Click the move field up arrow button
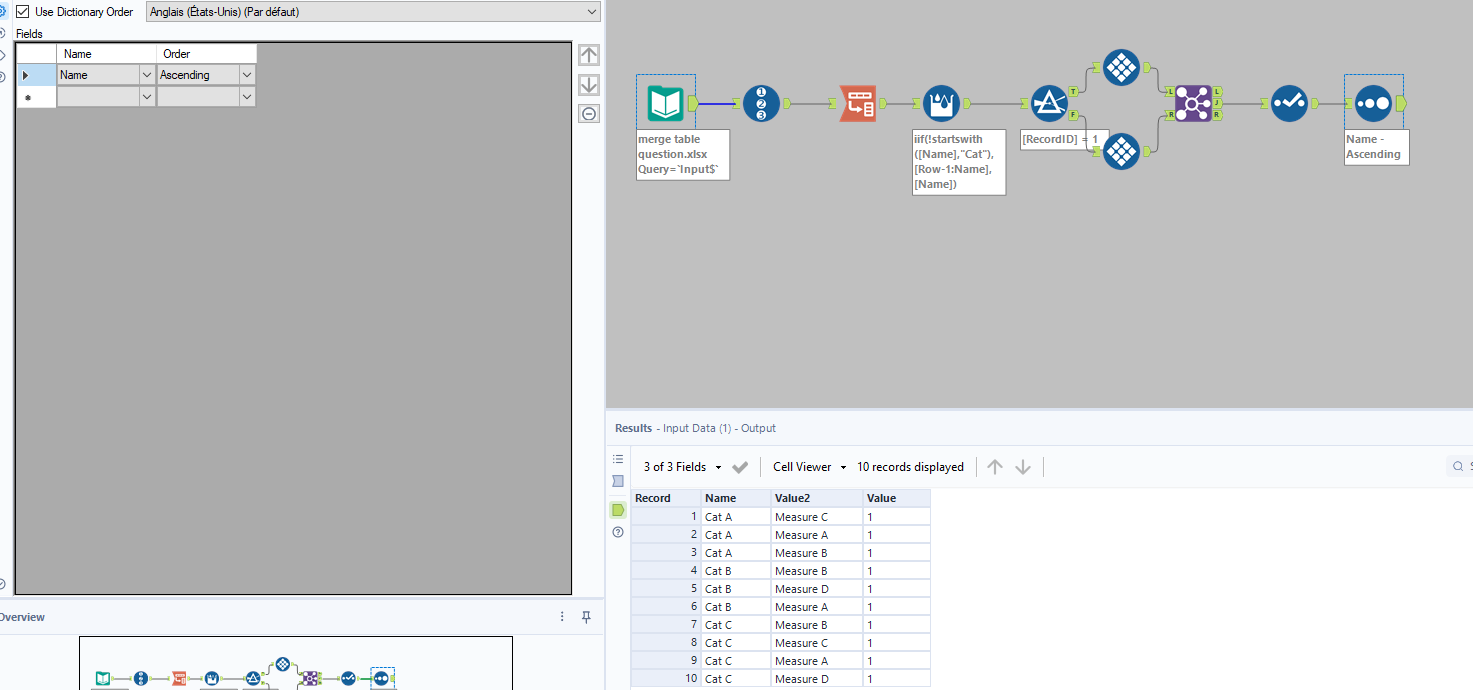This screenshot has height=690, width=1473. click(589, 54)
